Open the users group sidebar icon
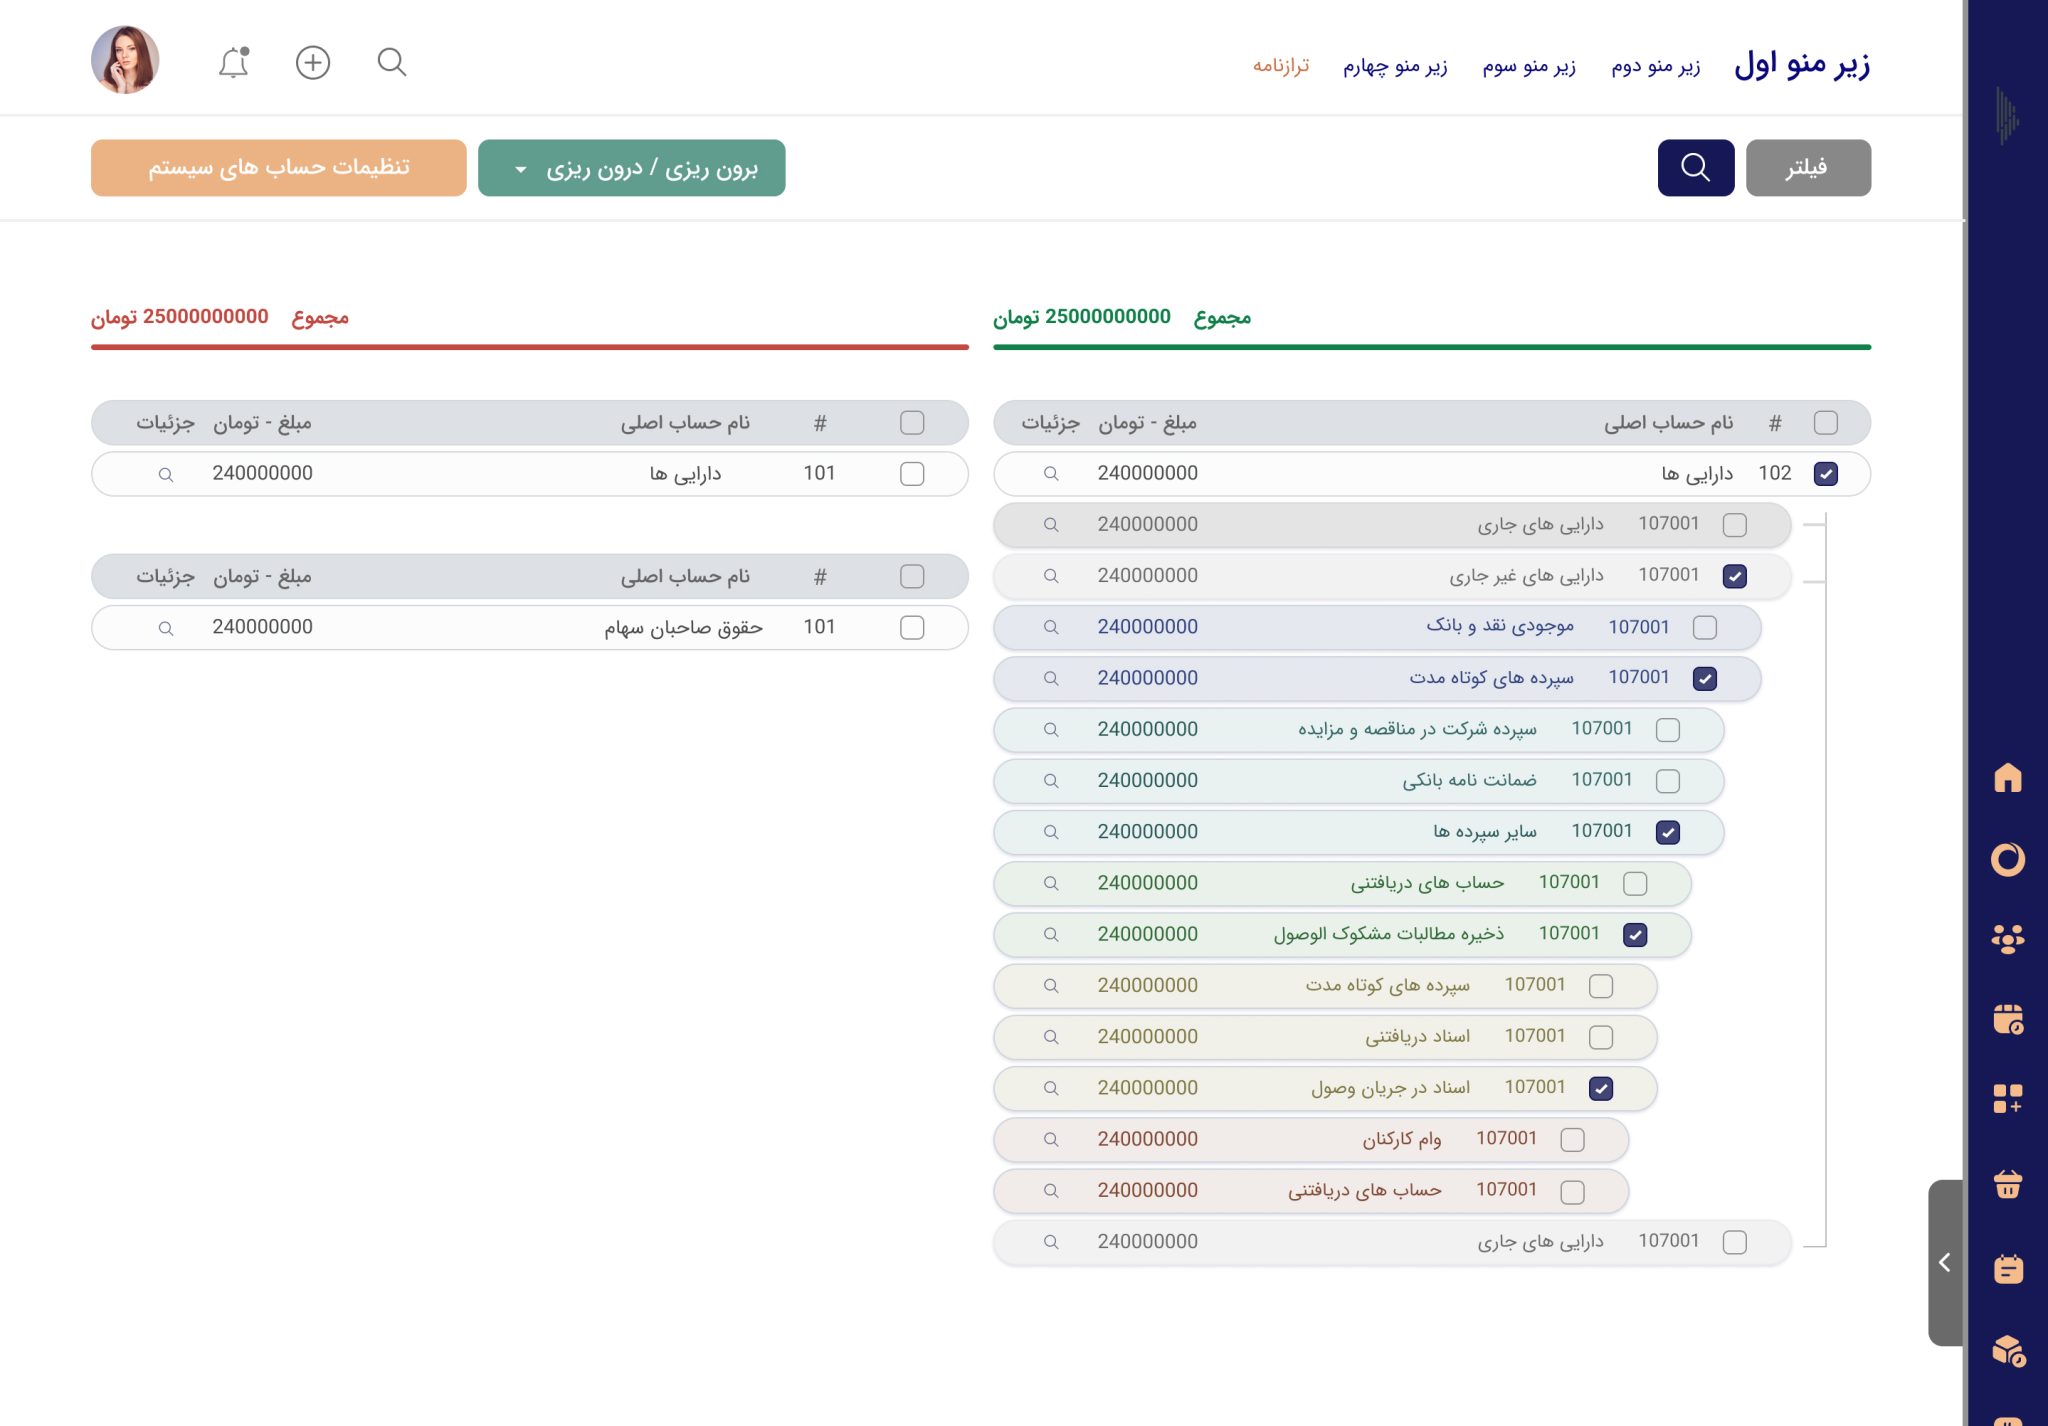 point(2007,938)
